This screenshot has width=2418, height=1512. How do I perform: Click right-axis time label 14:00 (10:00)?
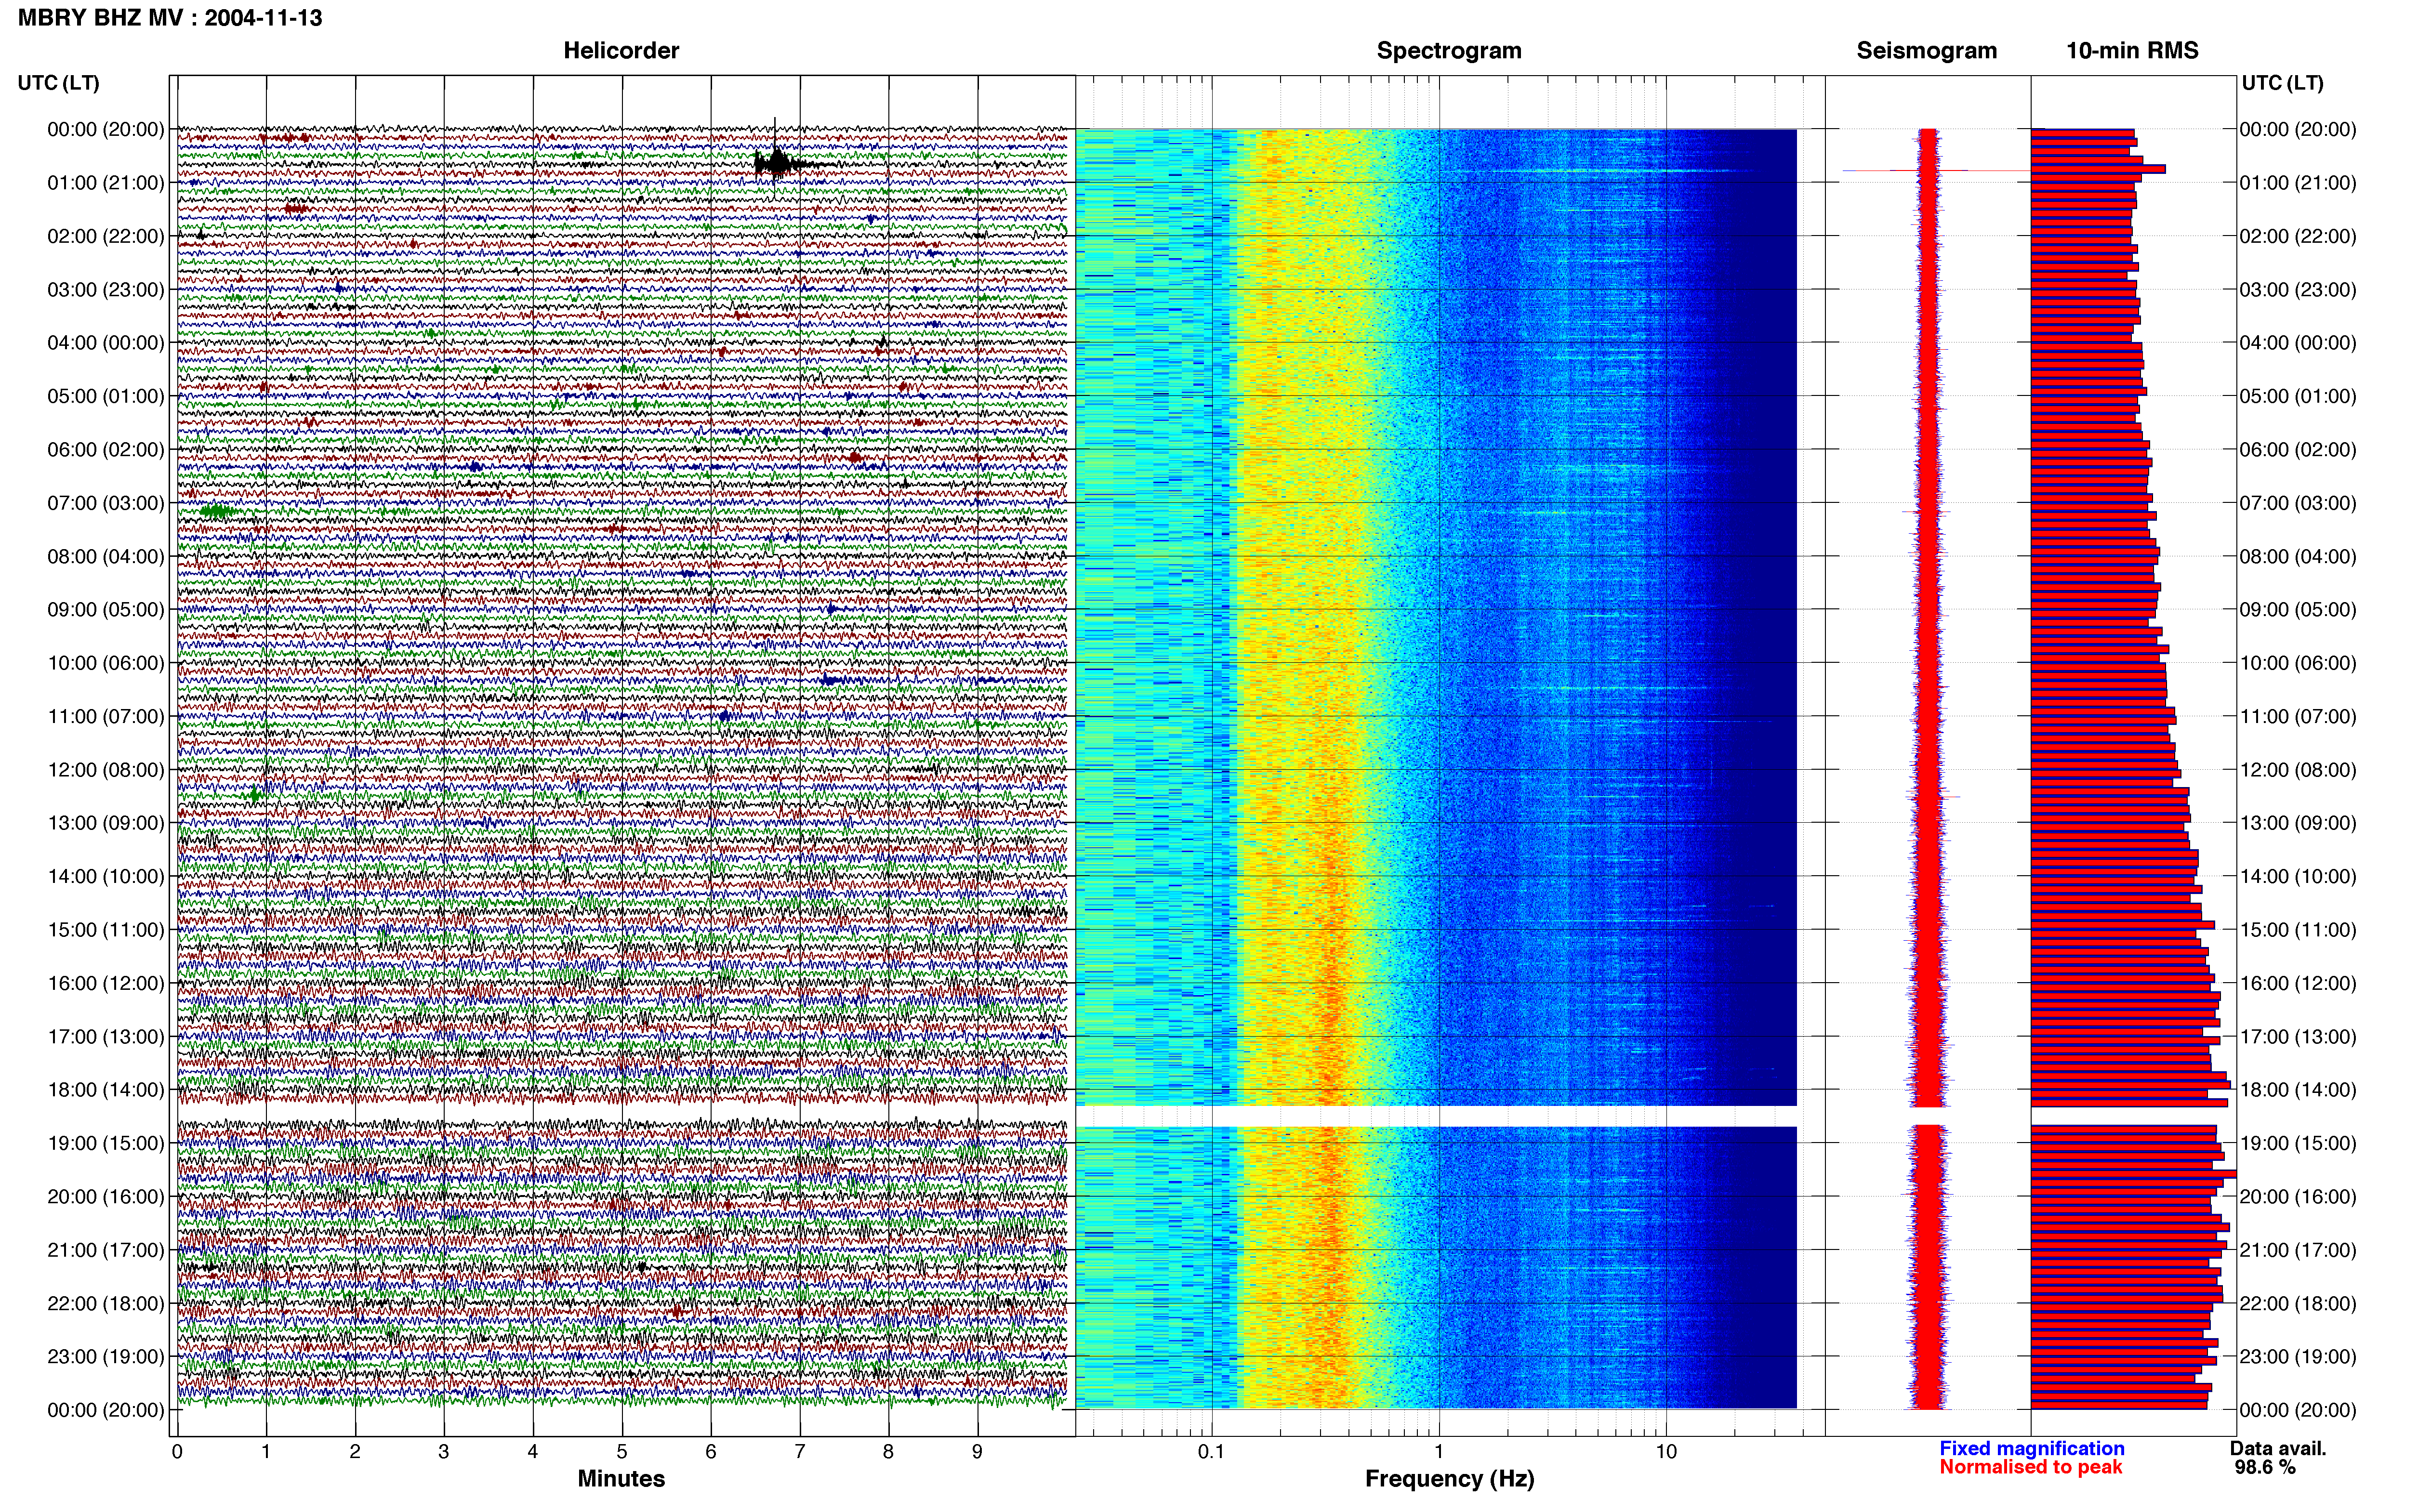coord(2298,876)
